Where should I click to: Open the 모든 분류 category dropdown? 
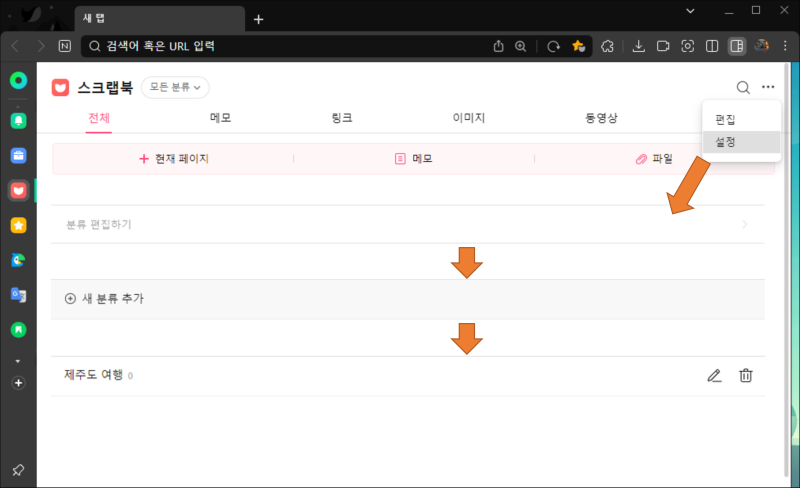tap(175, 87)
